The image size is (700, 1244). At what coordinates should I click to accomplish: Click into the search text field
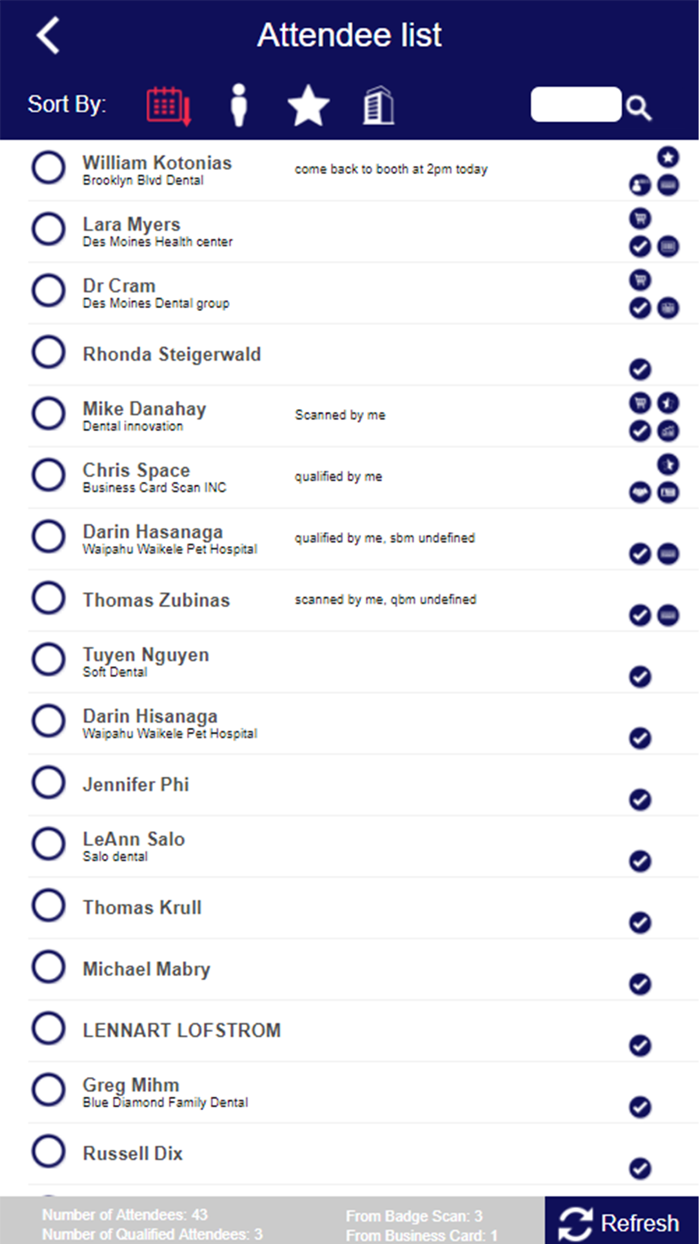click(x=575, y=105)
